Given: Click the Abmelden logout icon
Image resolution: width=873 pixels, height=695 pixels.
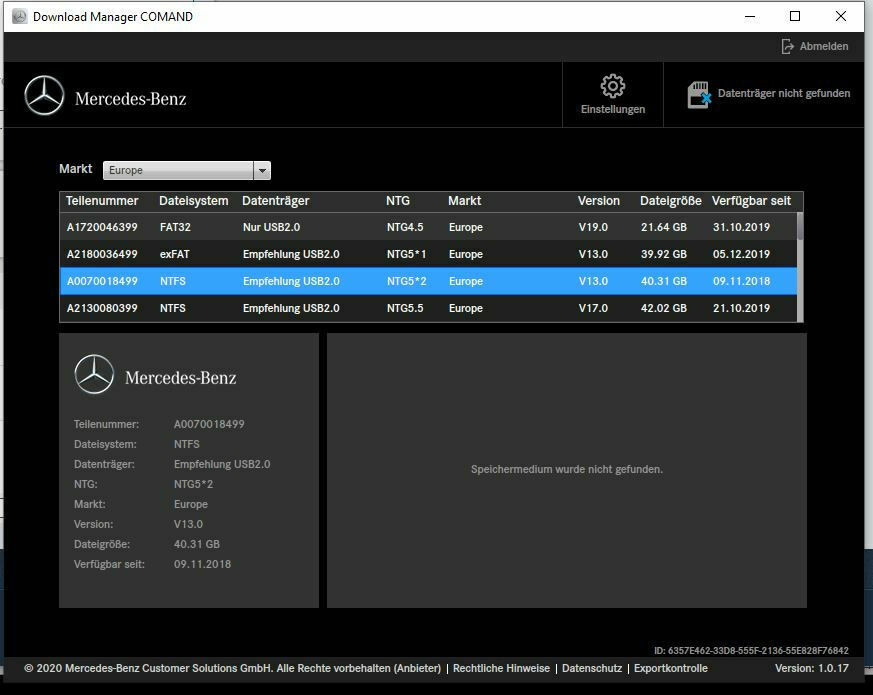Looking at the screenshot, I should [x=787, y=46].
